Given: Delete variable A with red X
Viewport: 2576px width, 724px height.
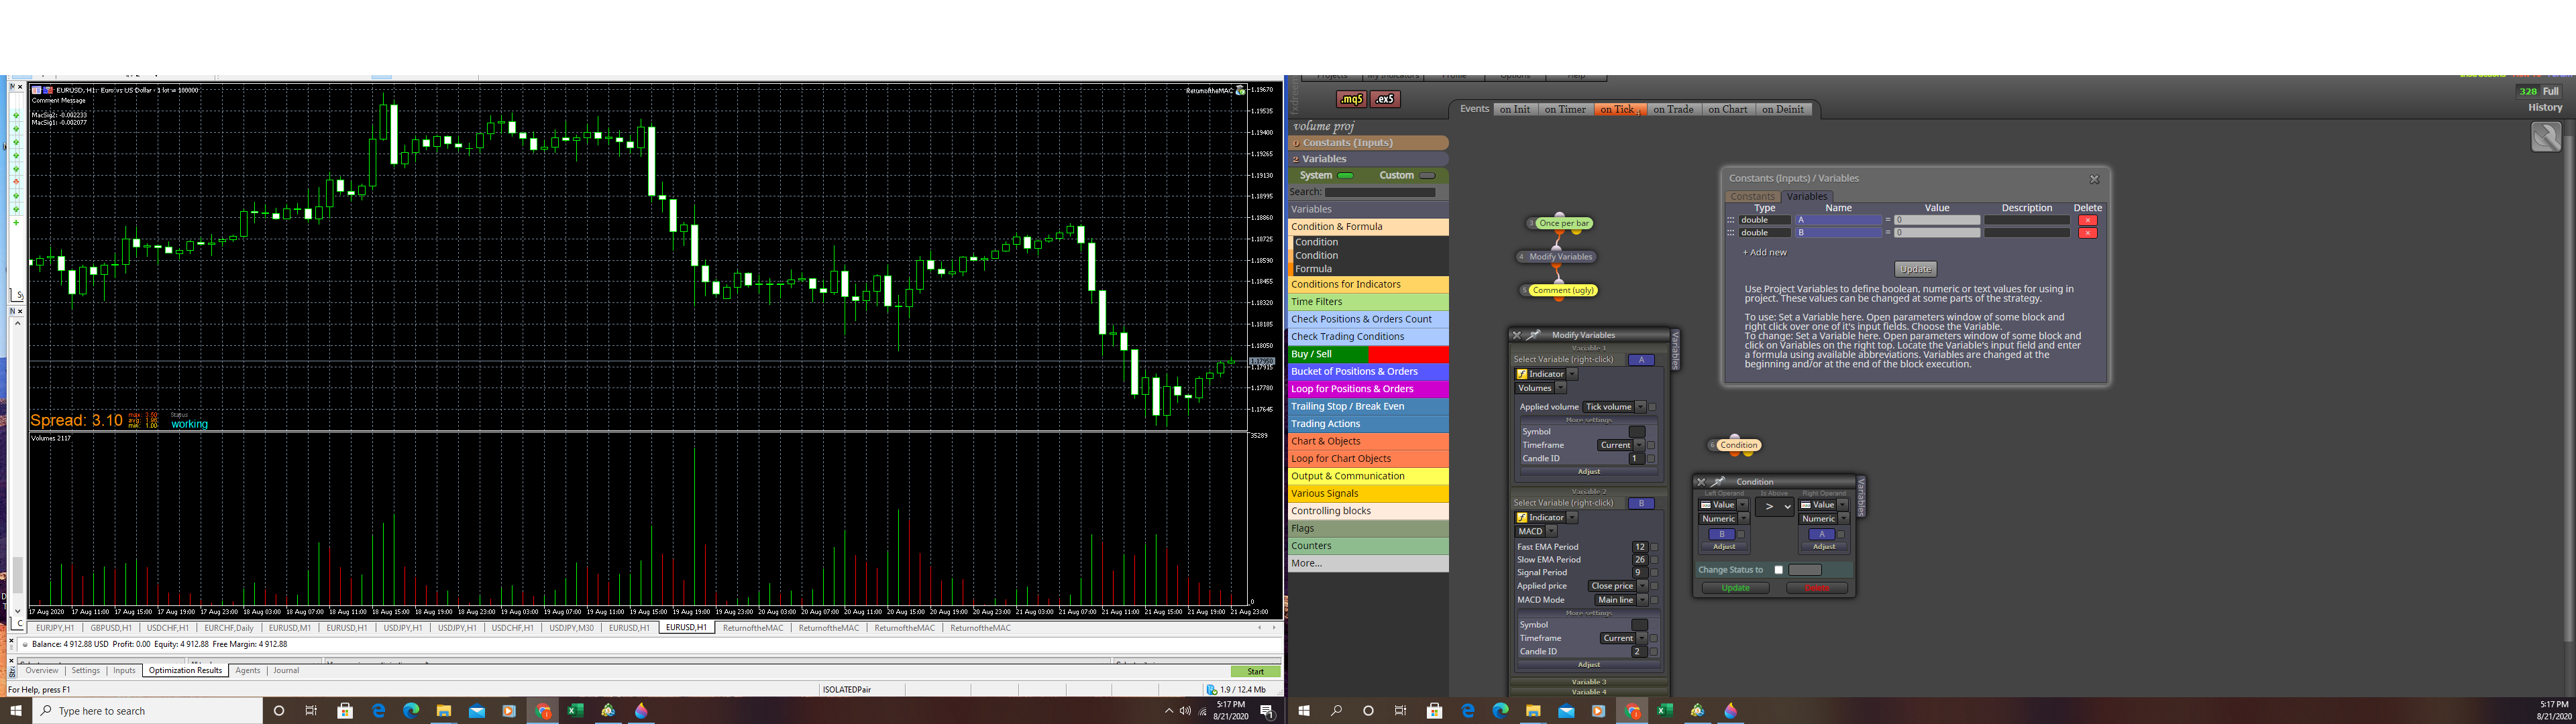Looking at the screenshot, I should pyautogui.click(x=2087, y=220).
